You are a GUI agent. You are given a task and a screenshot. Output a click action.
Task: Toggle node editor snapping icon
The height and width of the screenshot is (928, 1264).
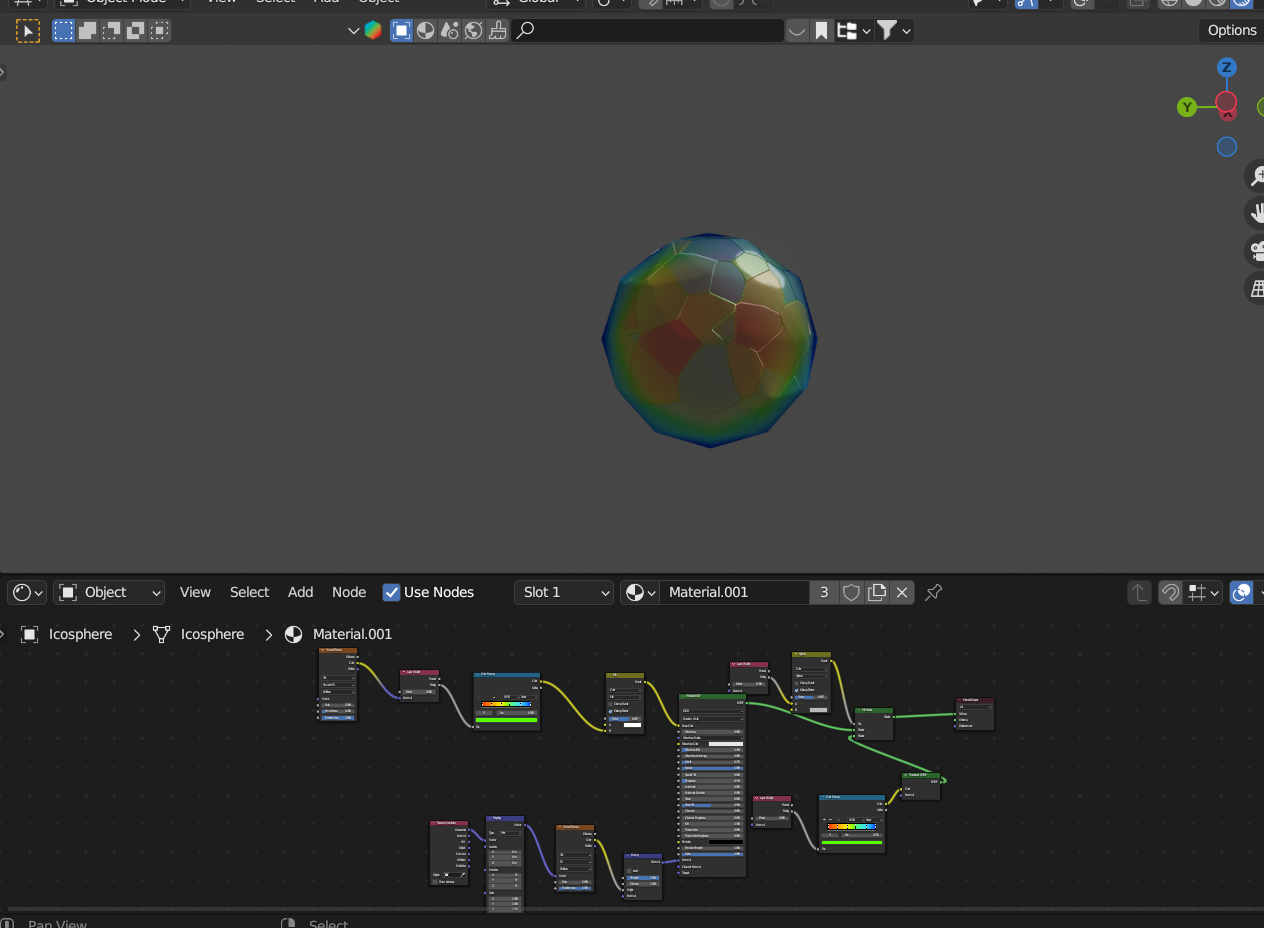(x=1169, y=592)
